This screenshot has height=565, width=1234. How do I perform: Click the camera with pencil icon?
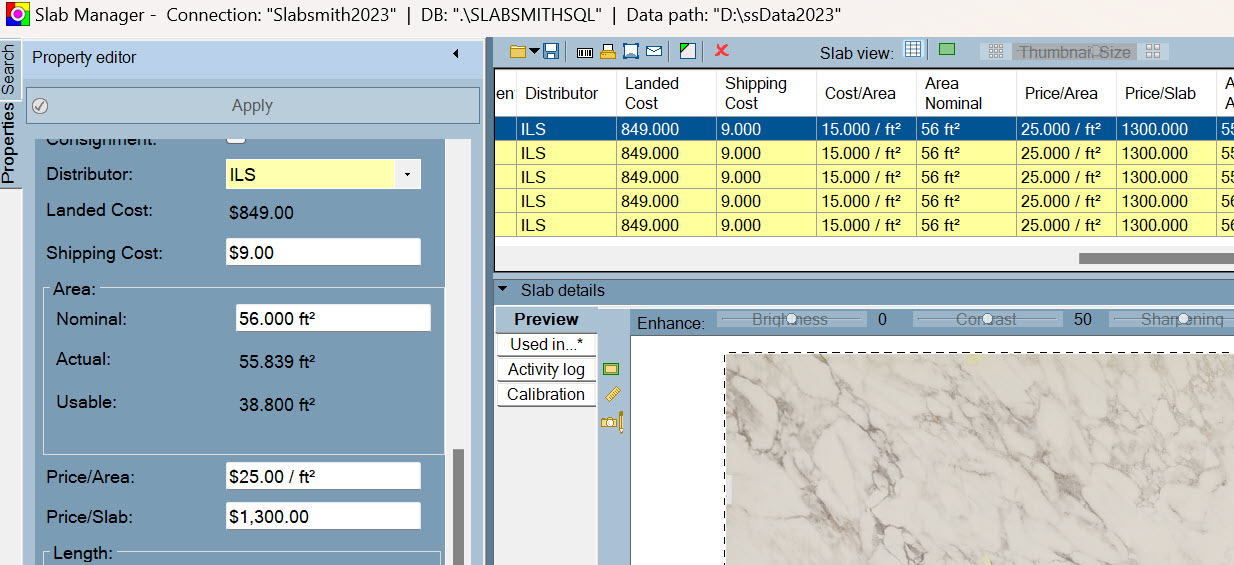click(x=612, y=423)
